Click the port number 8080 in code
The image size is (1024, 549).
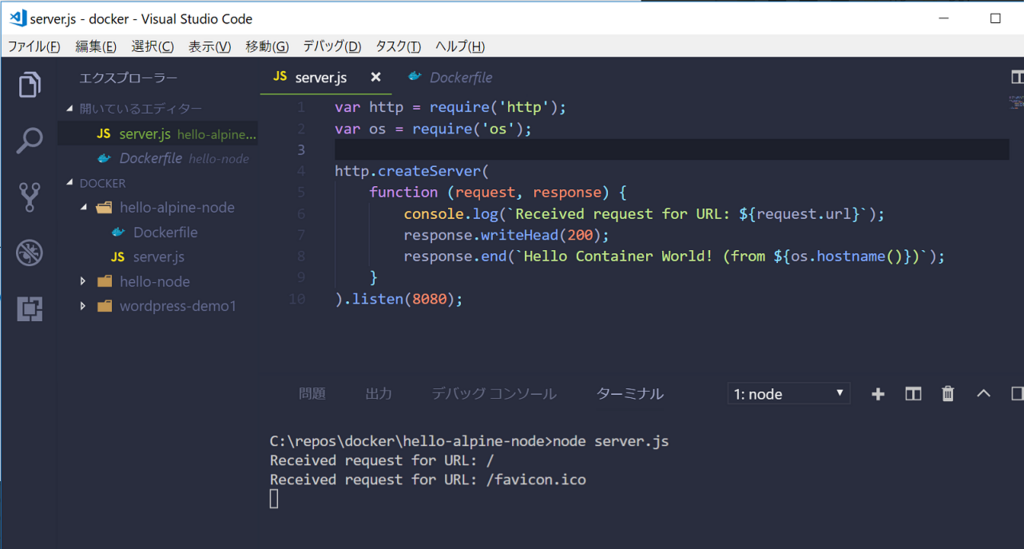[429, 299]
